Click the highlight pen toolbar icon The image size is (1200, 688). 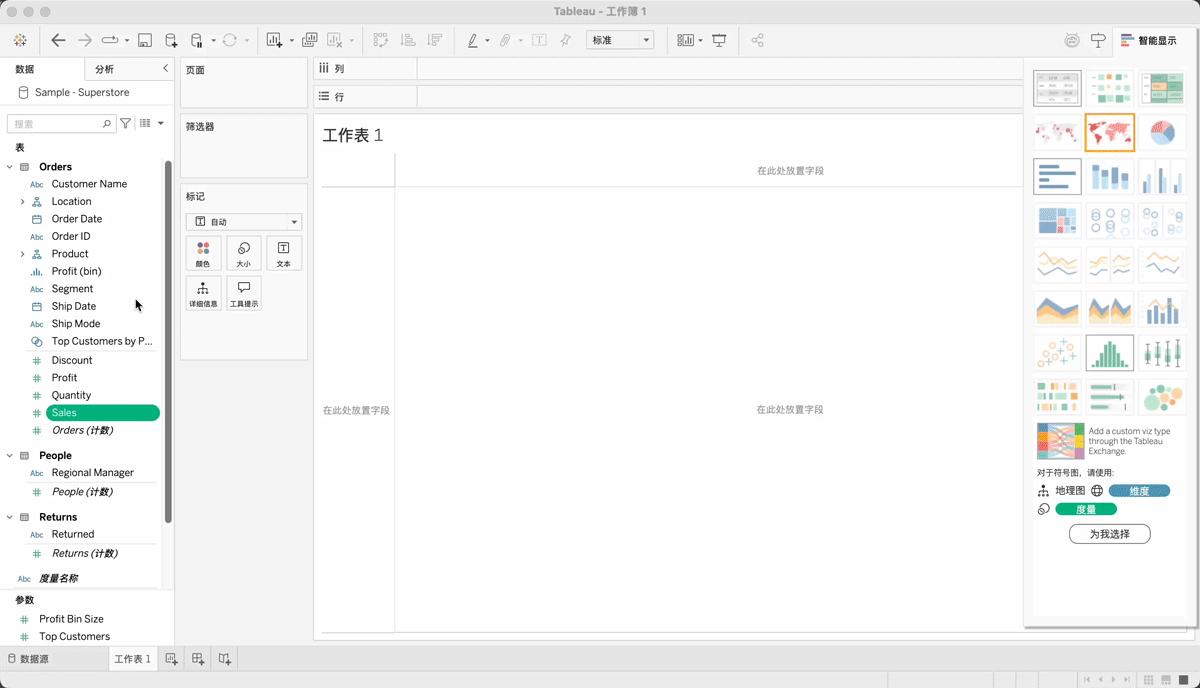[473, 40]
